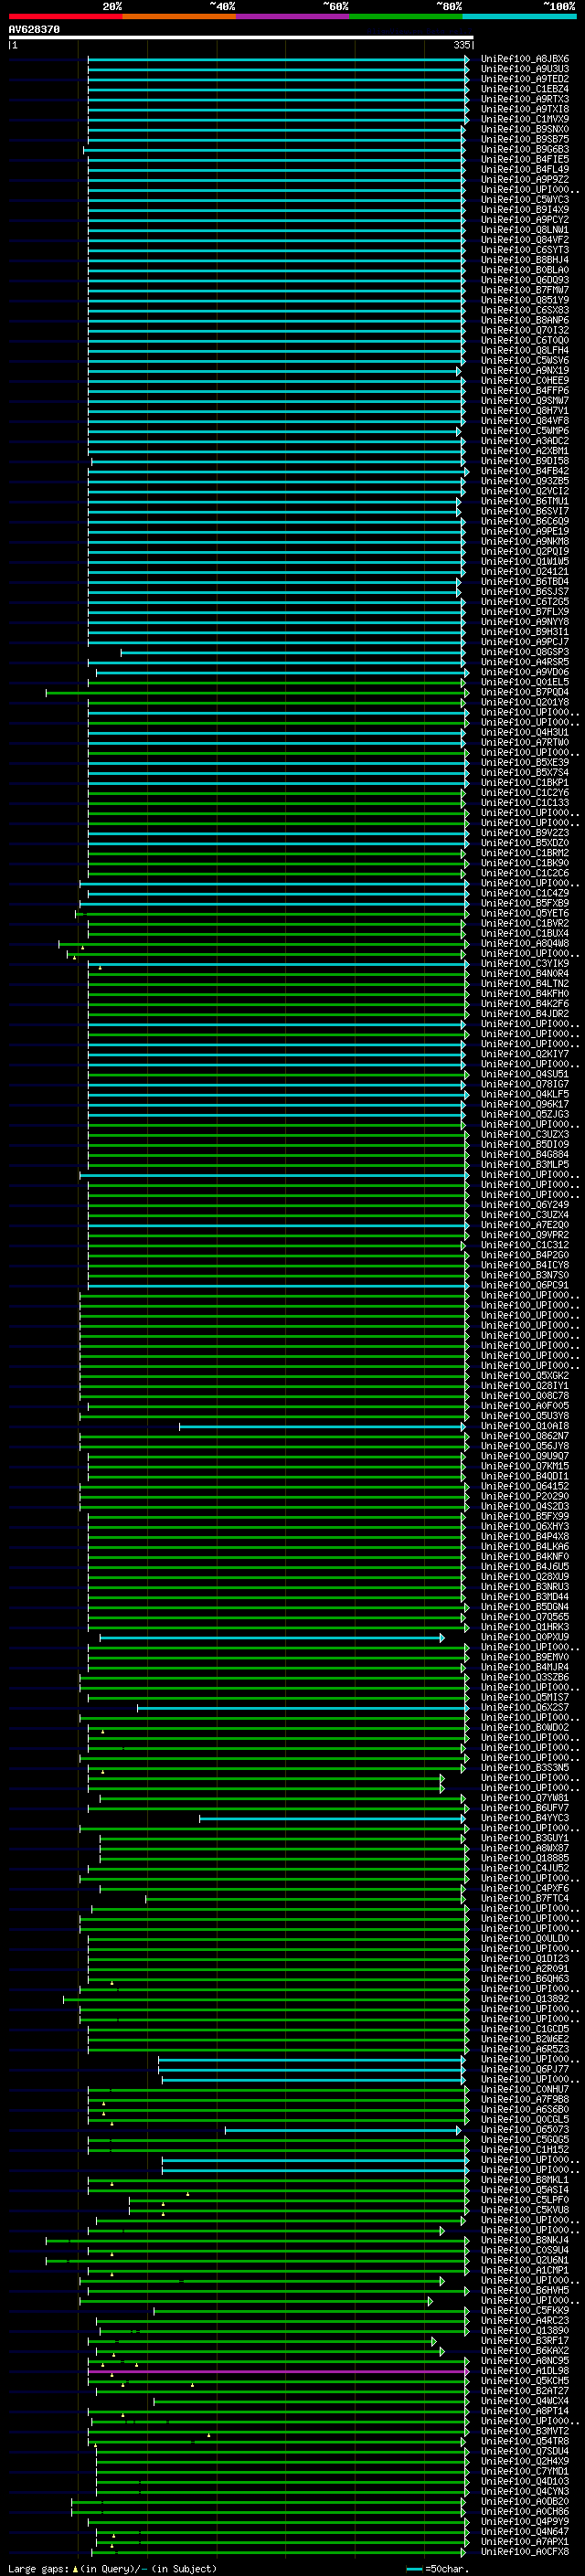
Task: Select the UniRef100_B4FFP6 label
Action: pos(525,391)
